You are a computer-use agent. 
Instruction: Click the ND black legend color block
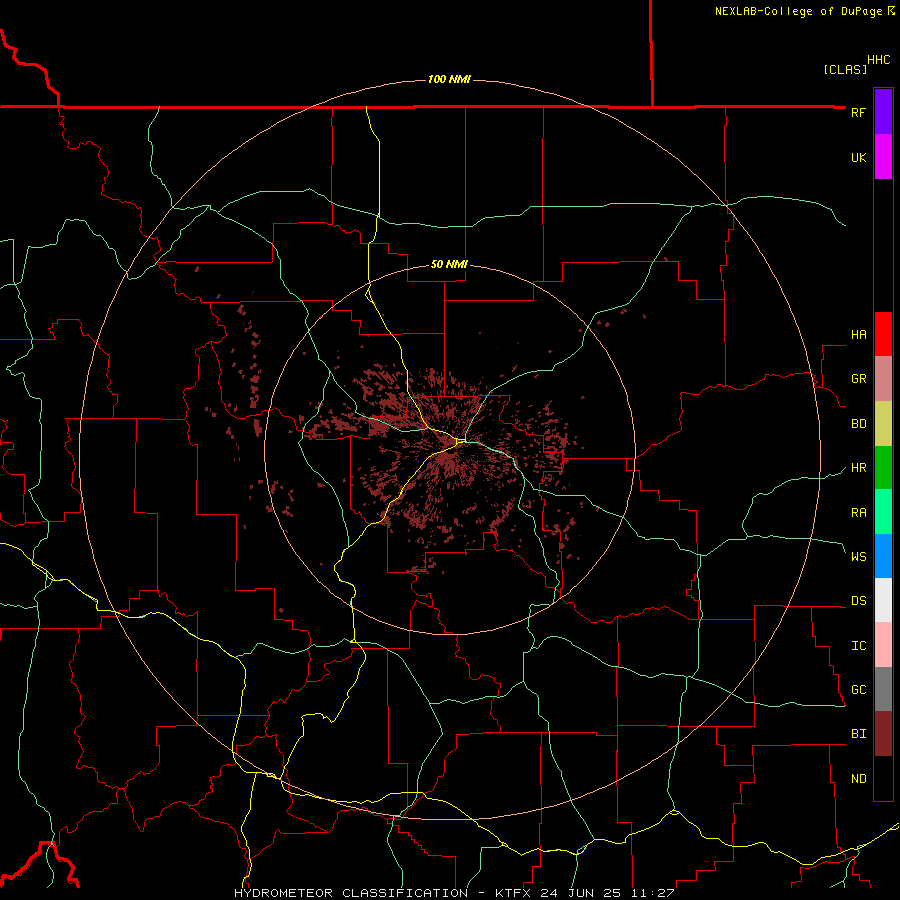[x=883, y=778]
